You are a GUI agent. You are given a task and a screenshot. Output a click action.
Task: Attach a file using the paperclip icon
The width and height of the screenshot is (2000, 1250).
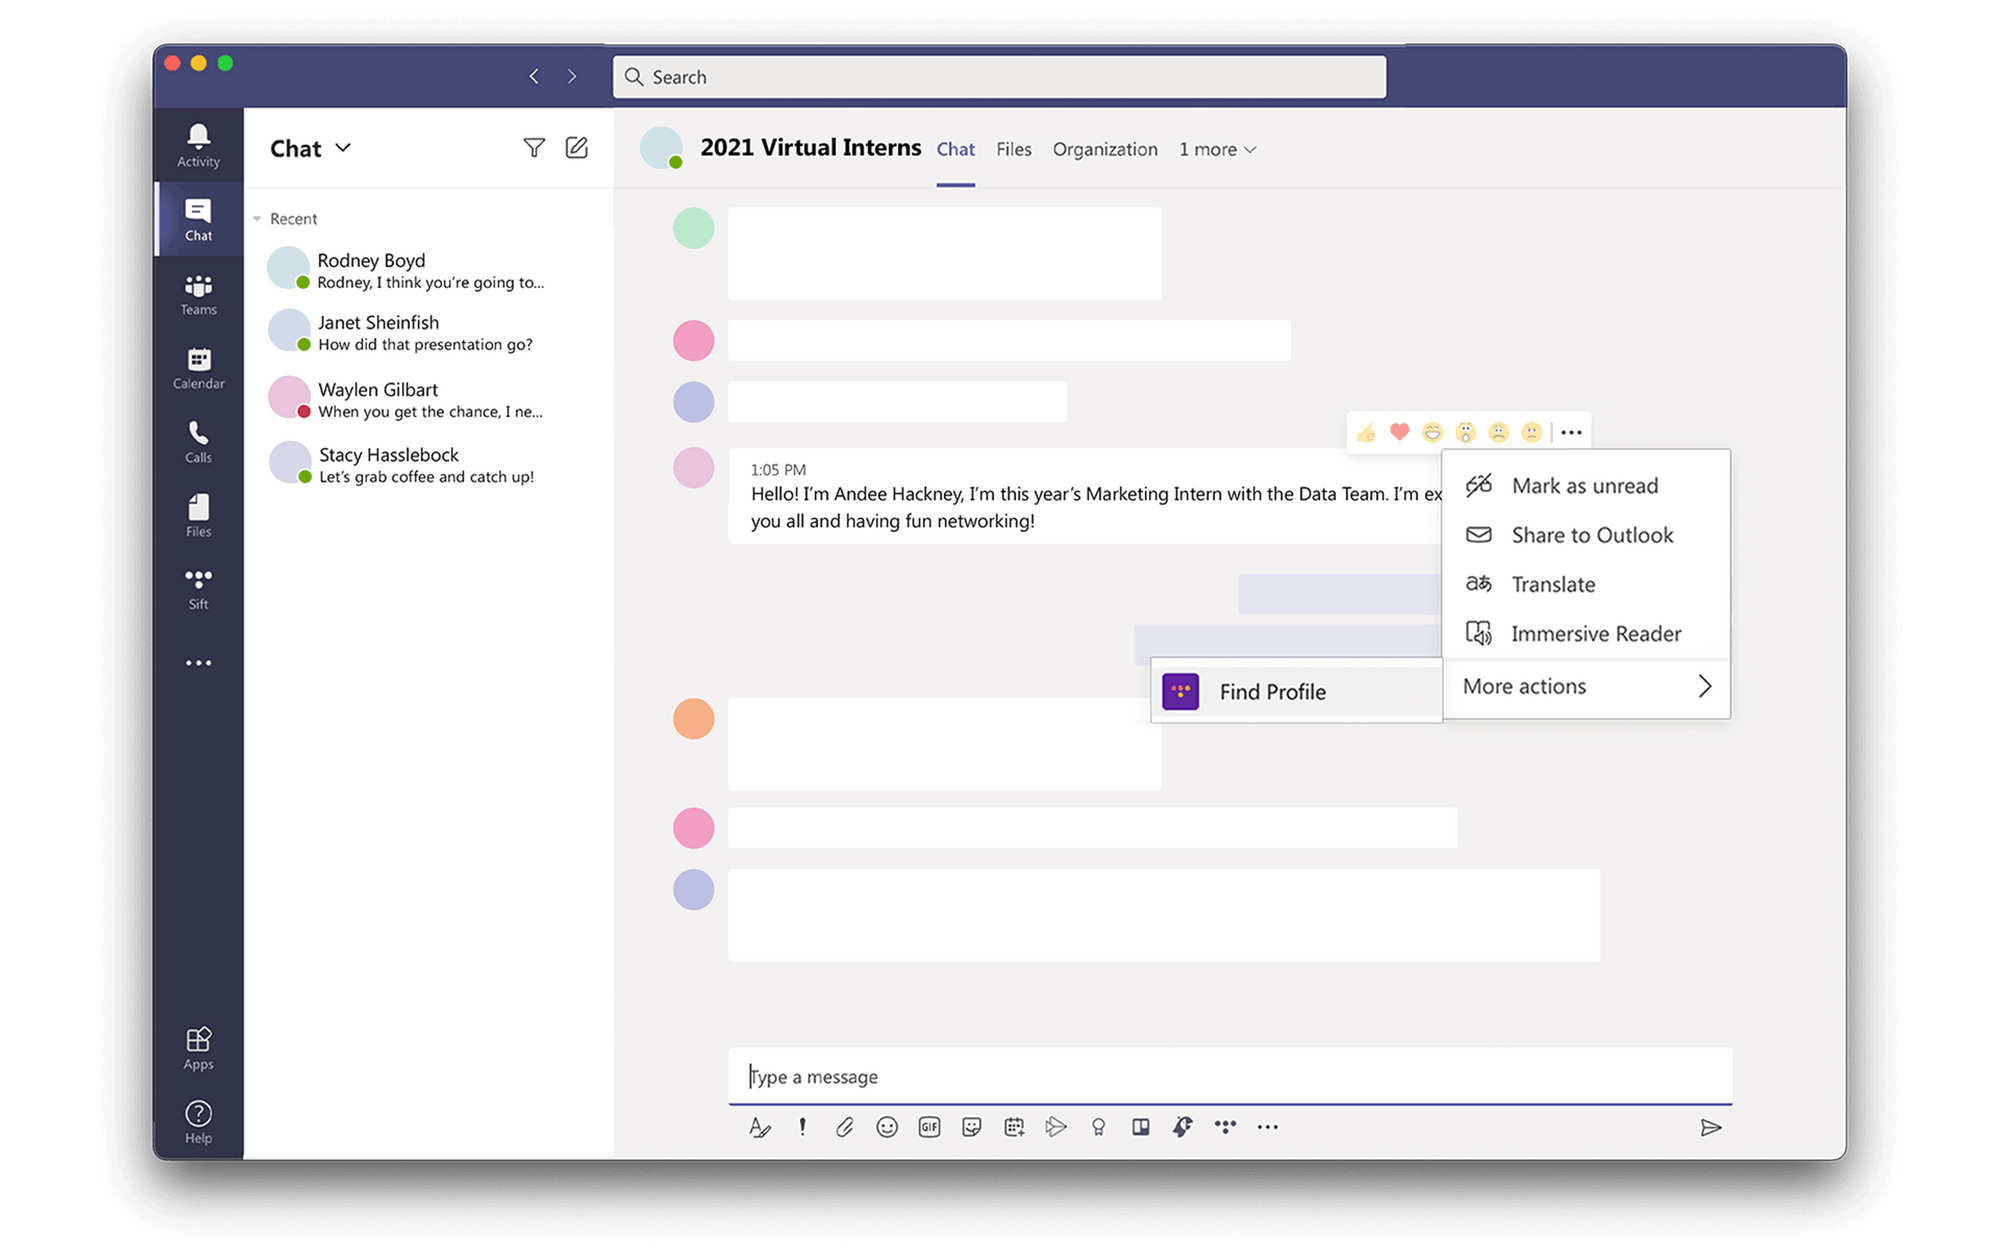[x=845, y=1127]
